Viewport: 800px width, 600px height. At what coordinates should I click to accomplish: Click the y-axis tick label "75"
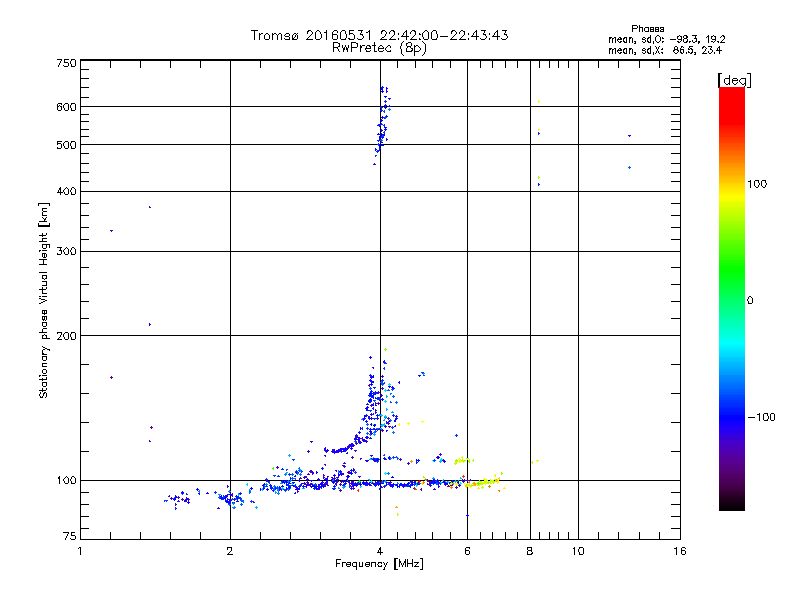pos(70,536)
